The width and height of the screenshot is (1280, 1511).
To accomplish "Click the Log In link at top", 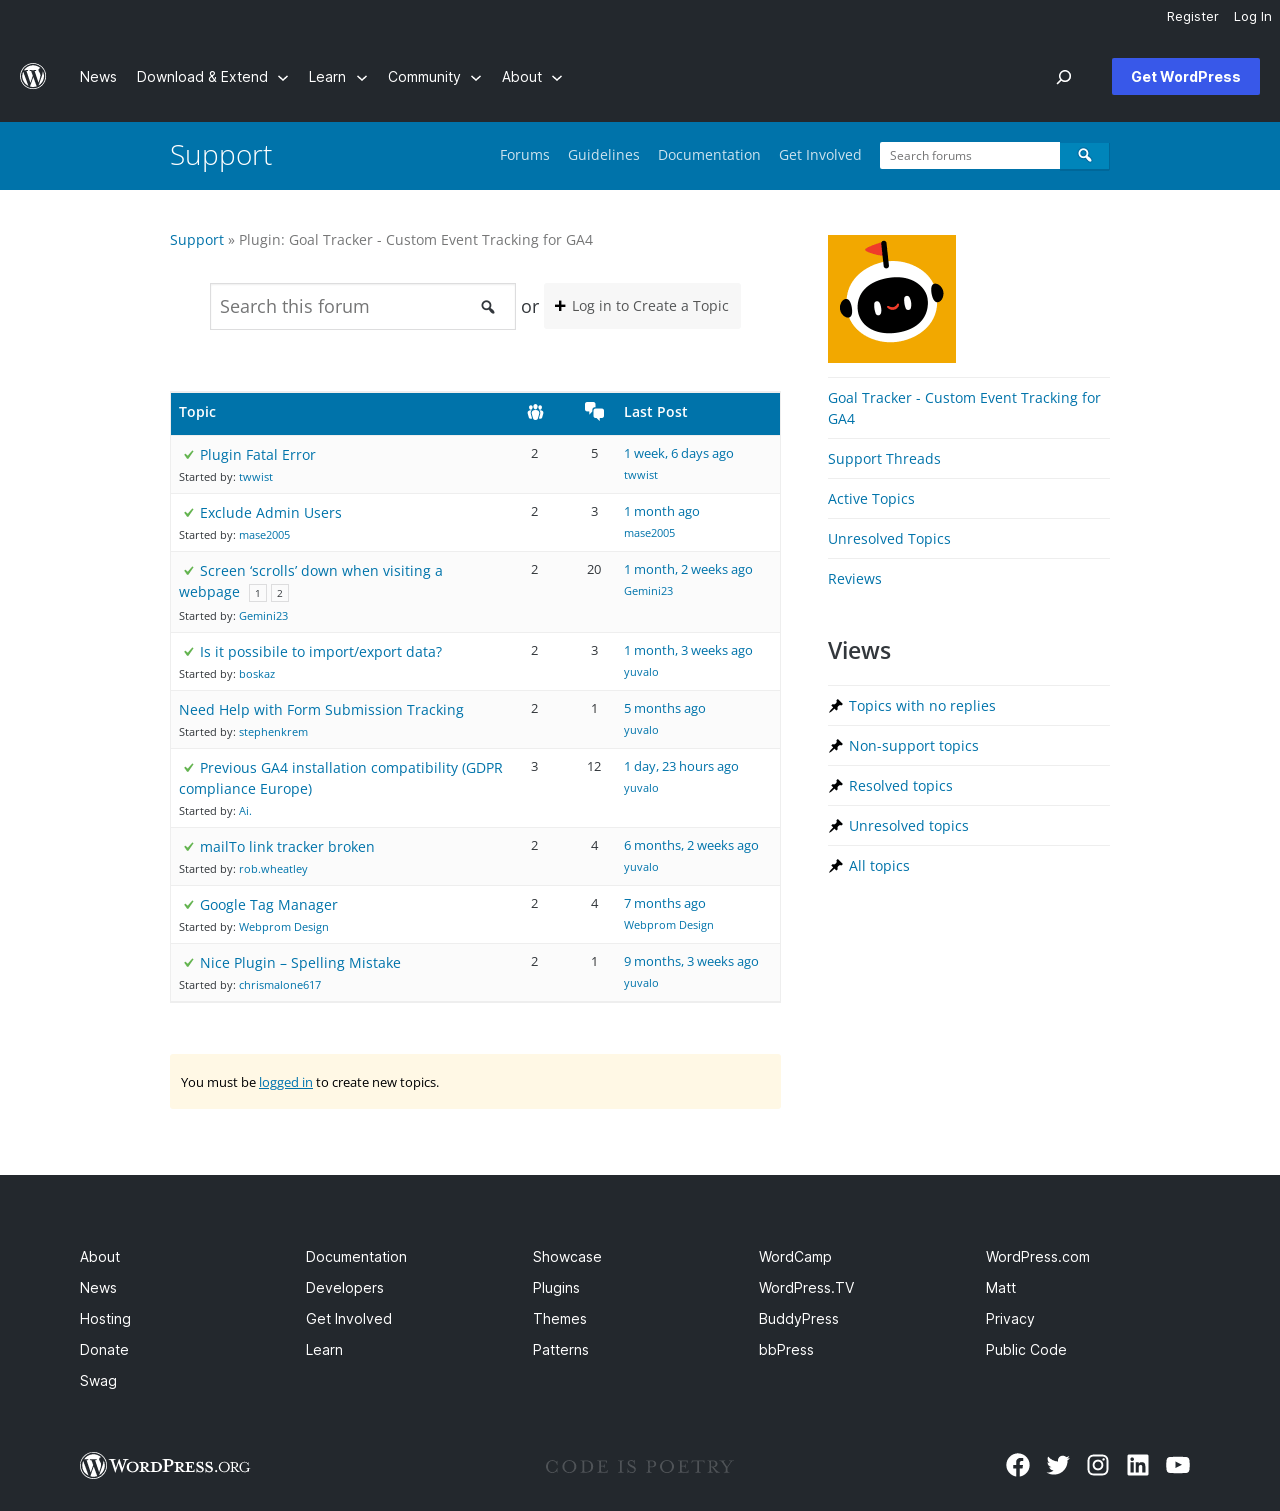I will [1252, 17].
